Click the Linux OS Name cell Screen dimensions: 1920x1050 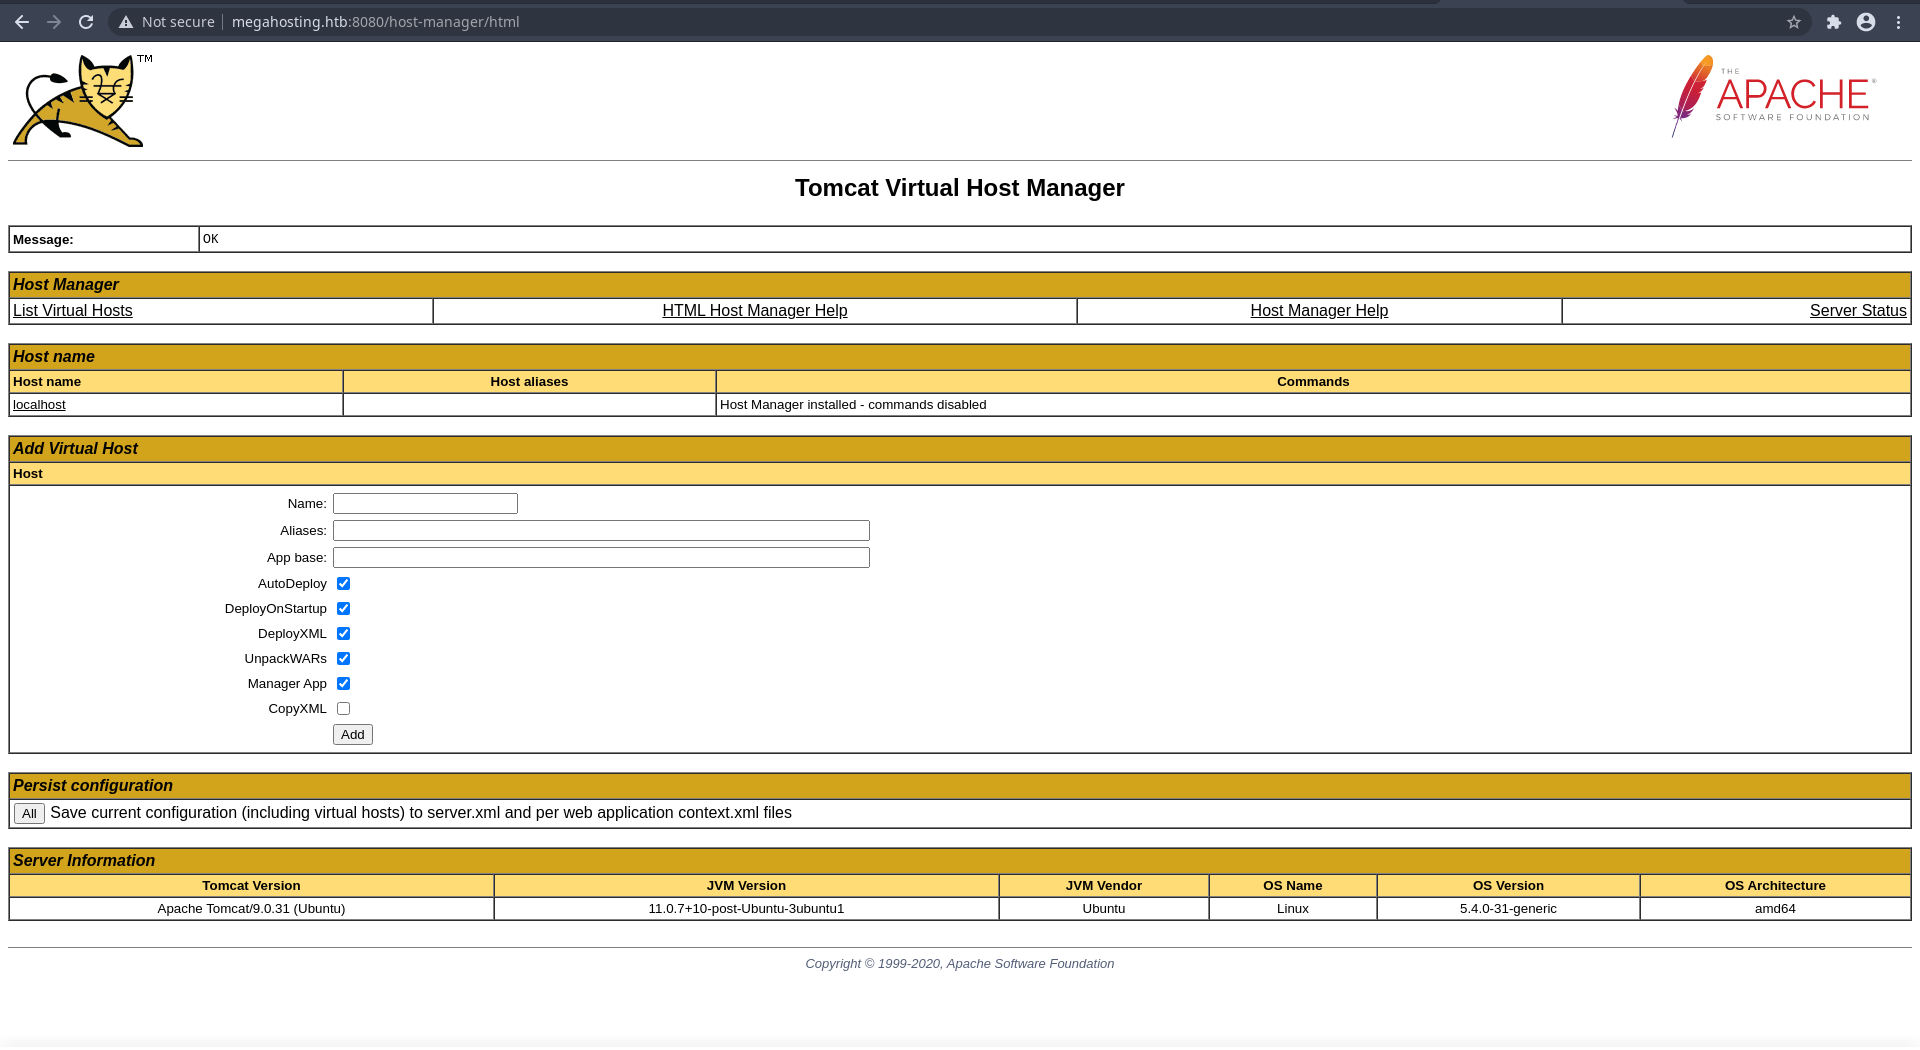(1293, 909)
